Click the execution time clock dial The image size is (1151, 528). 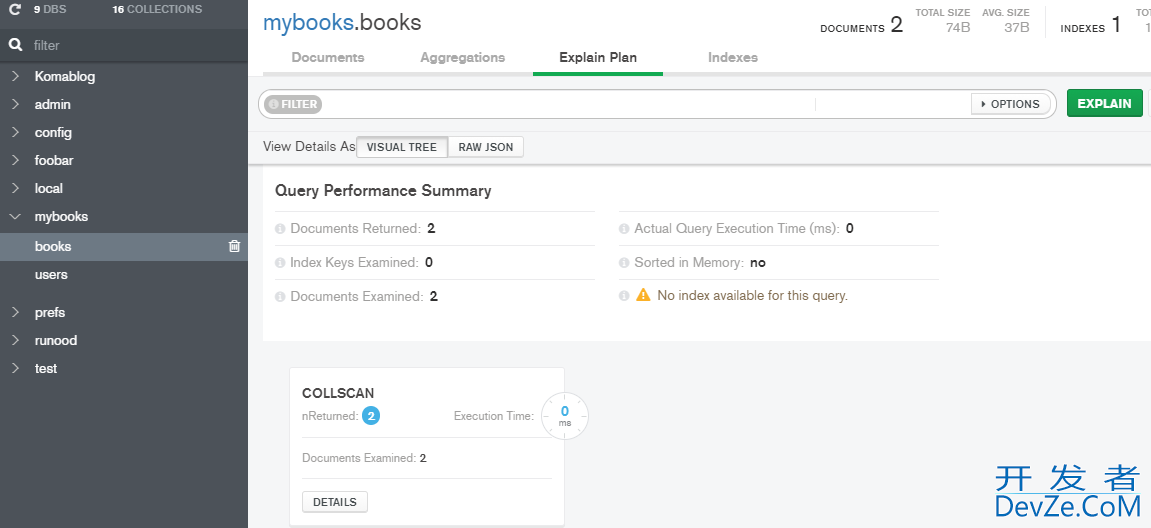tap(564, 416)
